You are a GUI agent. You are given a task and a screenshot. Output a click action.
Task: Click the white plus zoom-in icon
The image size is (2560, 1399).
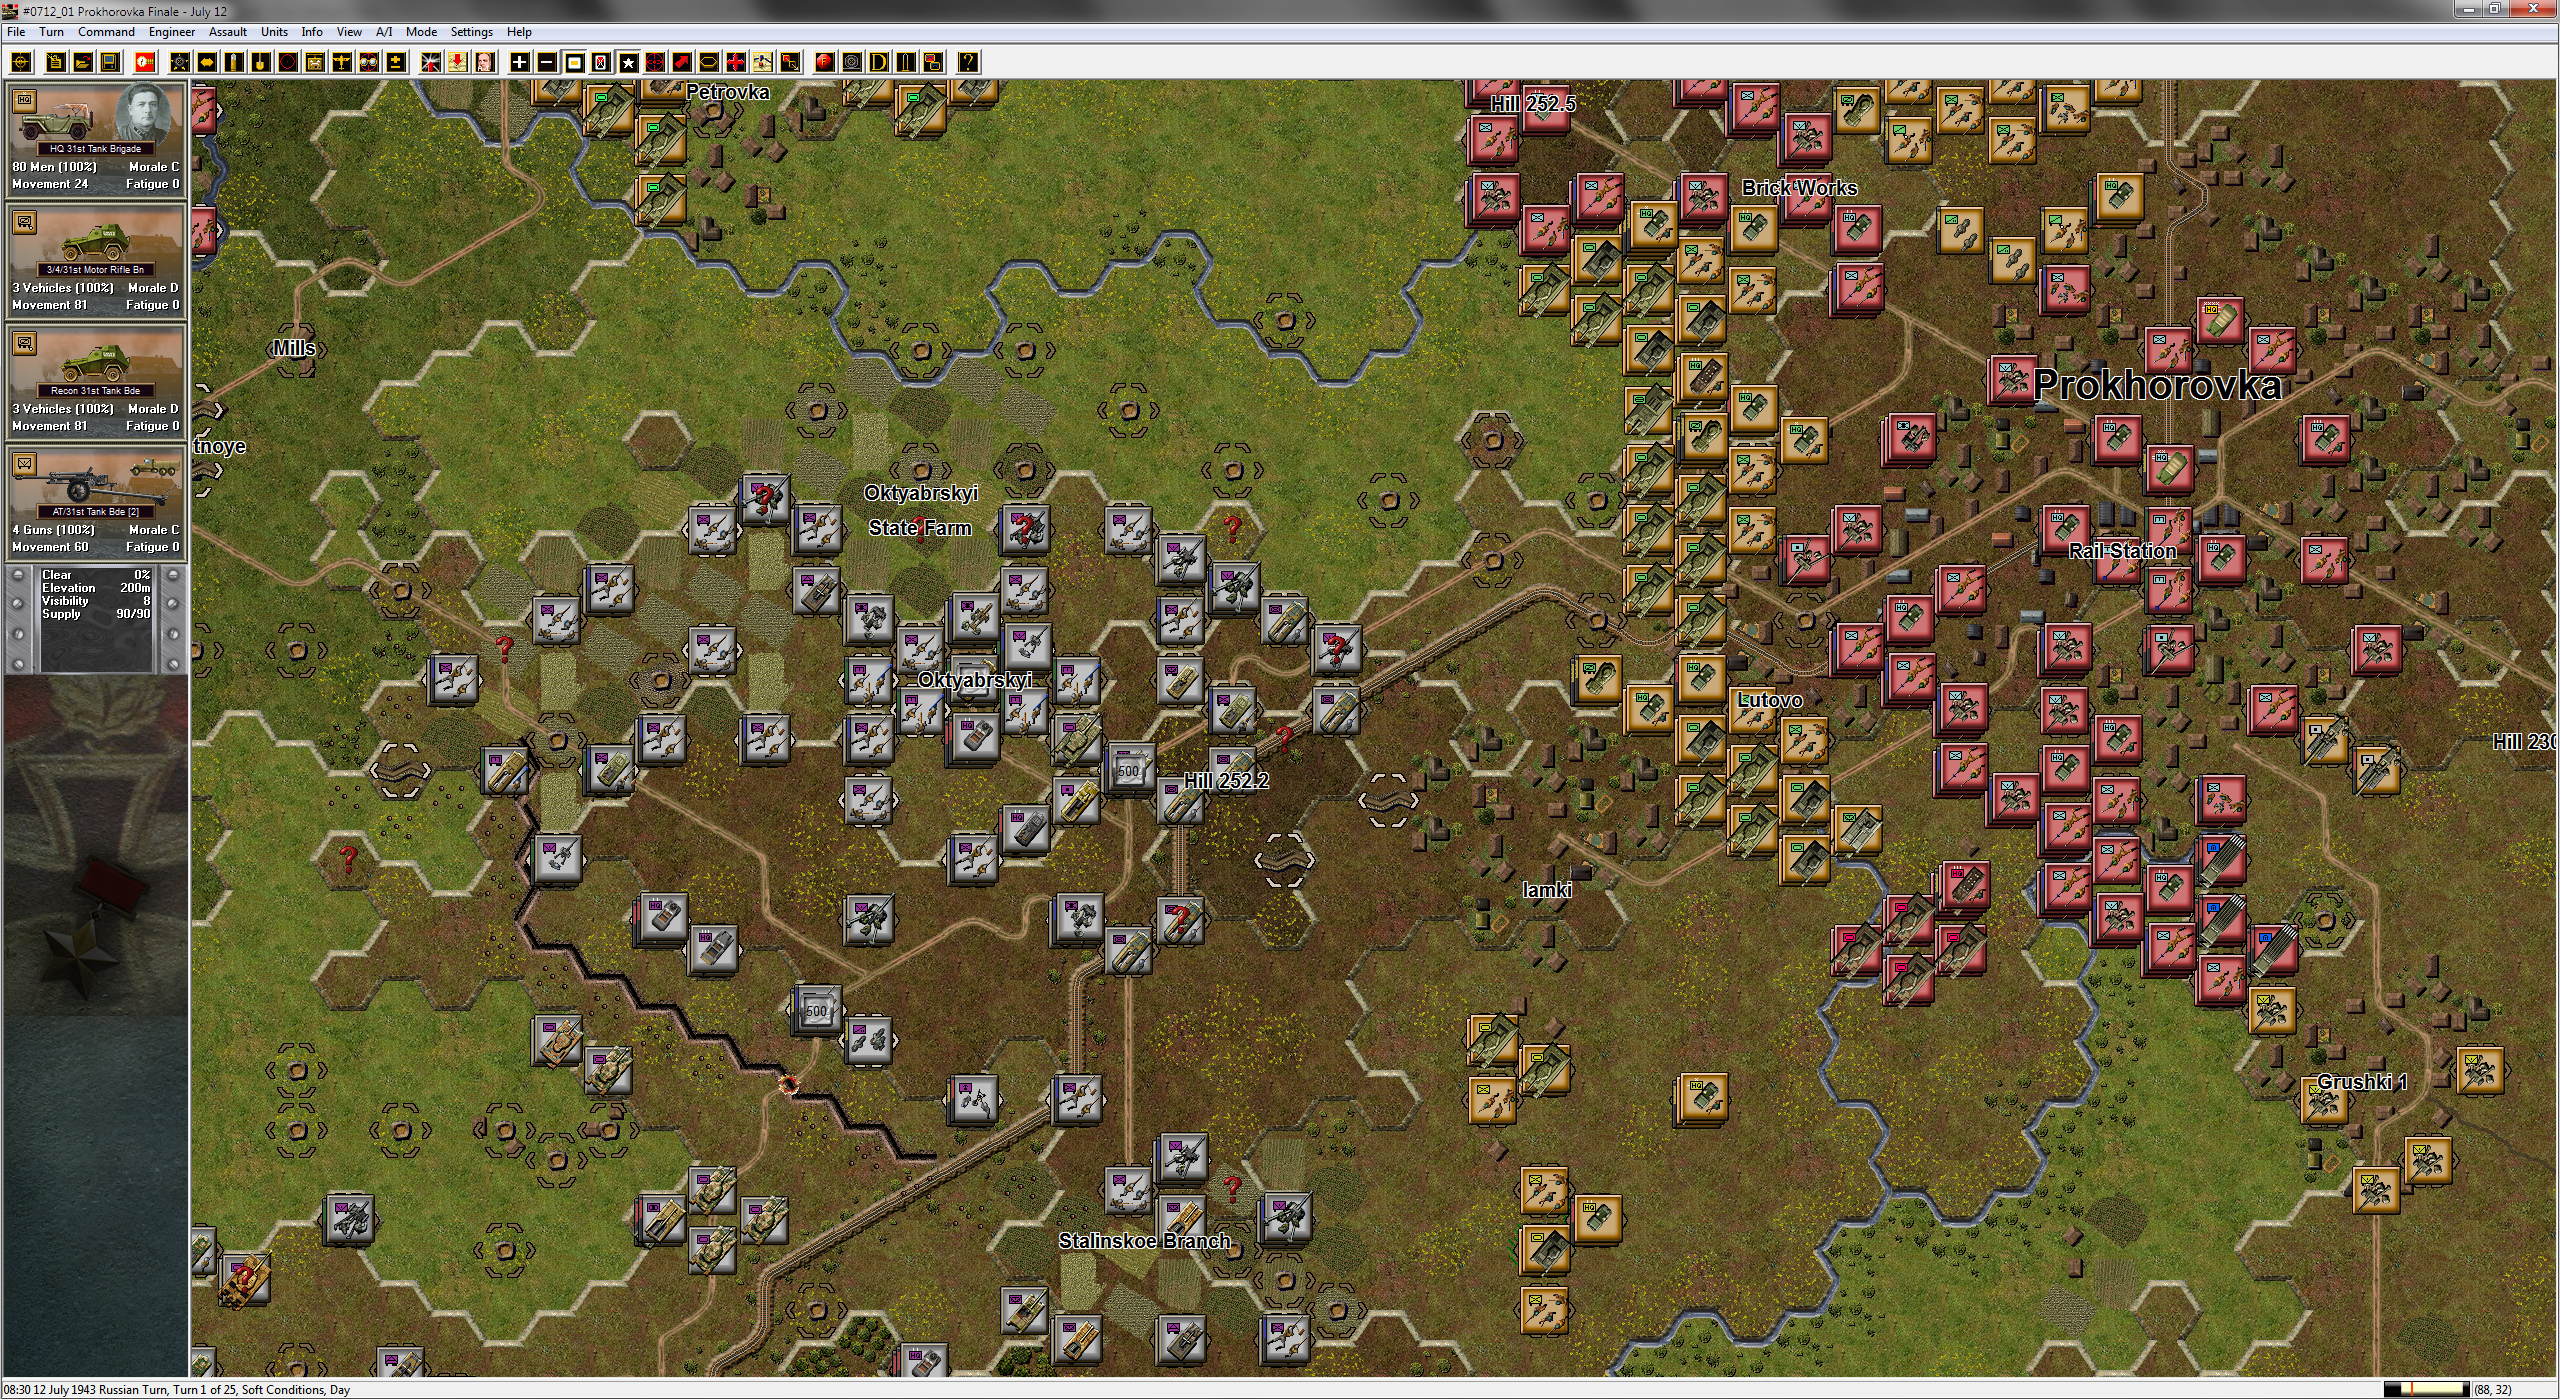click(x=519, y=62)
